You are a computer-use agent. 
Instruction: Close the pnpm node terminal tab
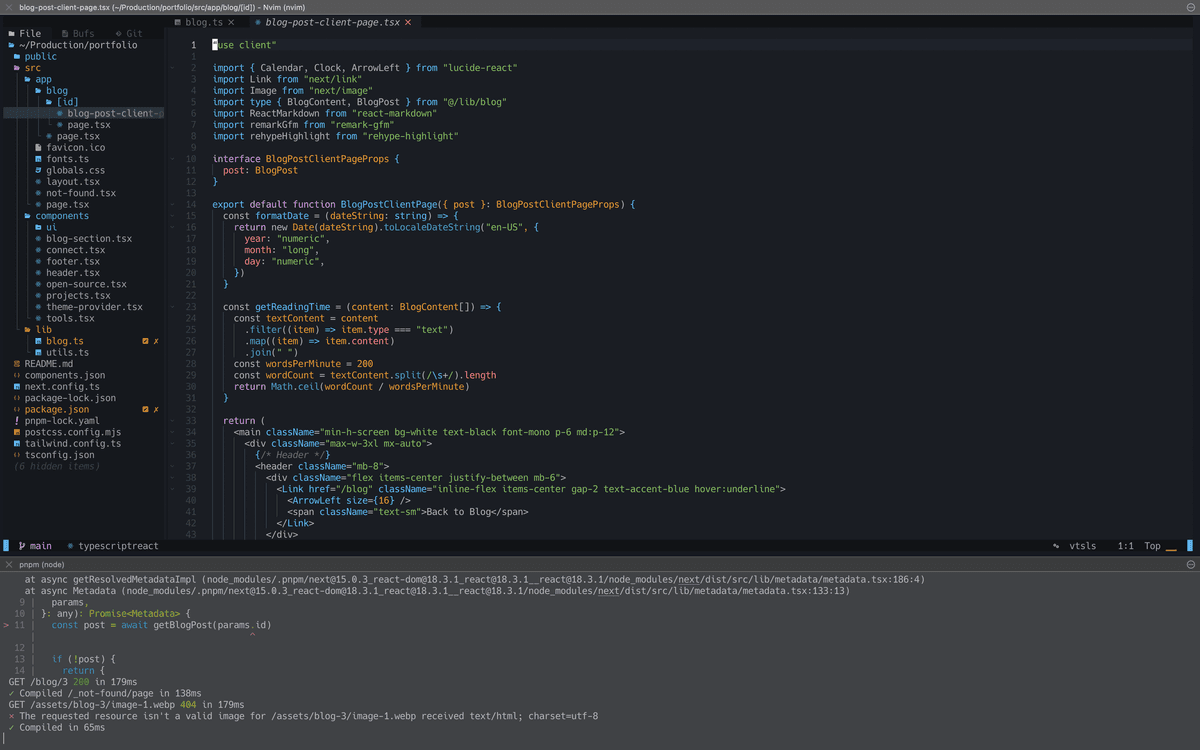pos(9,564)
